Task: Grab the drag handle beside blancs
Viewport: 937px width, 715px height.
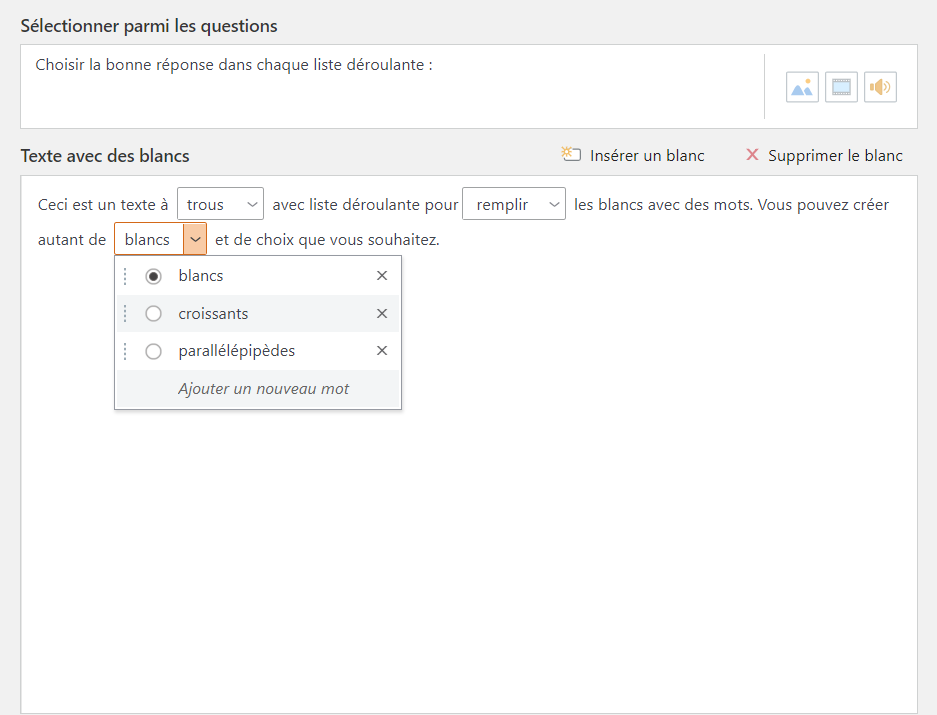Action: tap(125, 276)
